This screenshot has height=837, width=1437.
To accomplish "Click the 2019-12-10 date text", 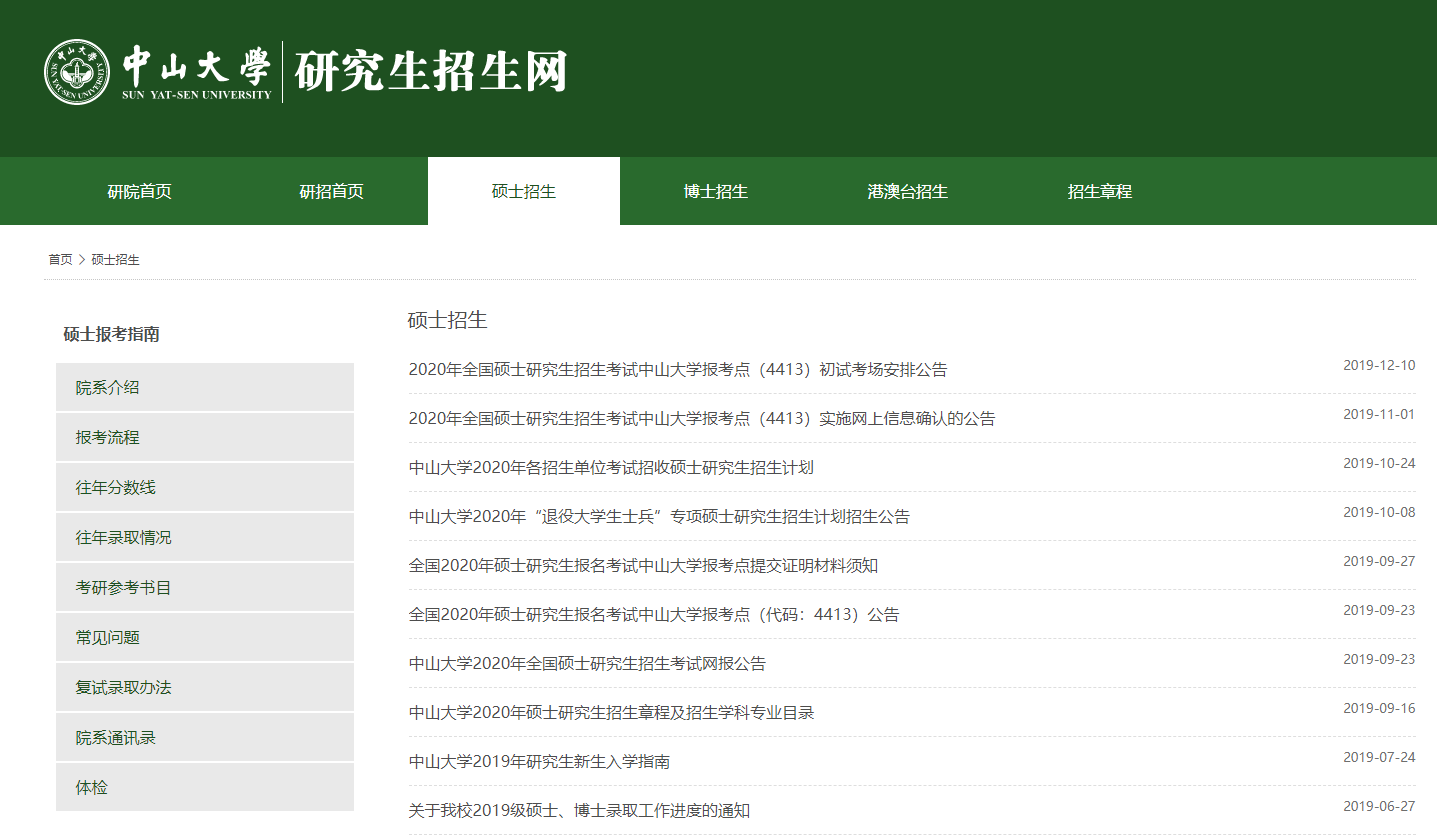I will click(x=1379, y=365).
